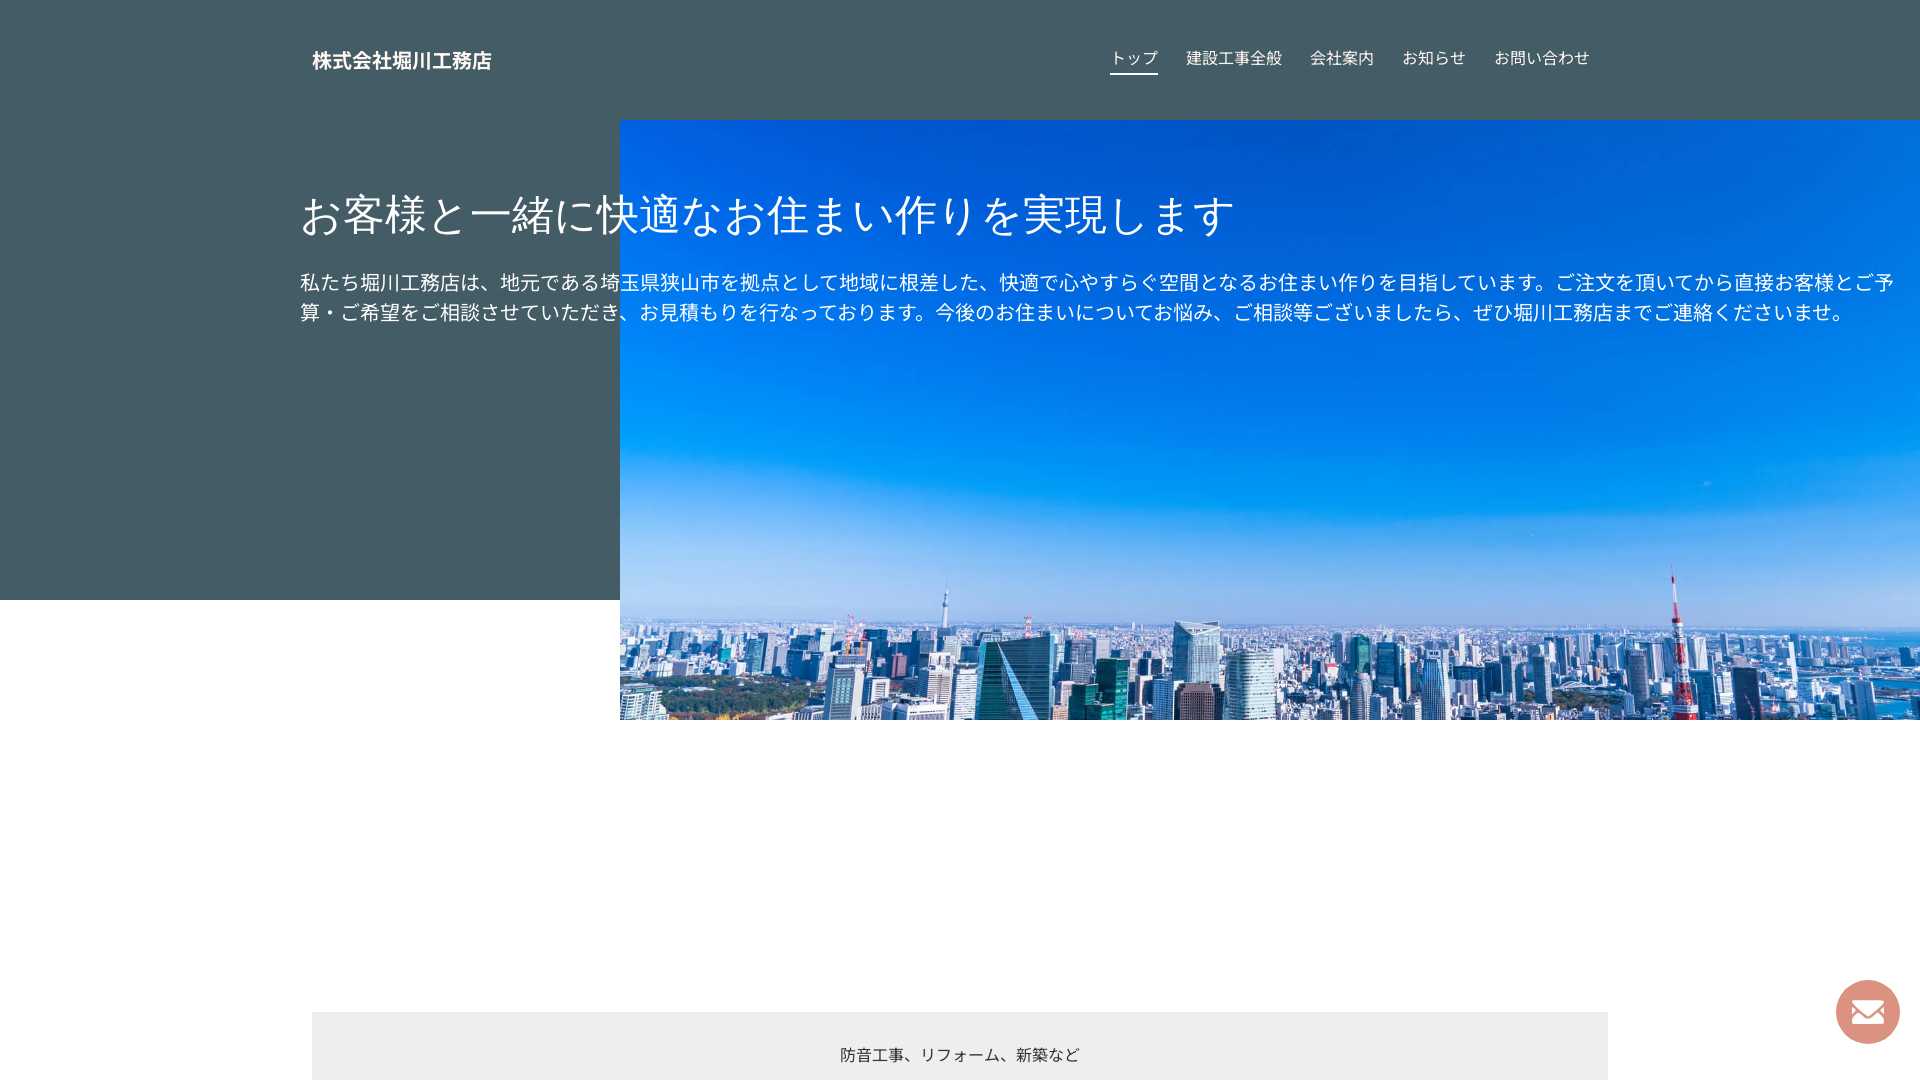This screenshot has width=1920, height=1080.
Task: Click the 防音工事、リフォーム、新築など text
Action: tap(960, 1055)
